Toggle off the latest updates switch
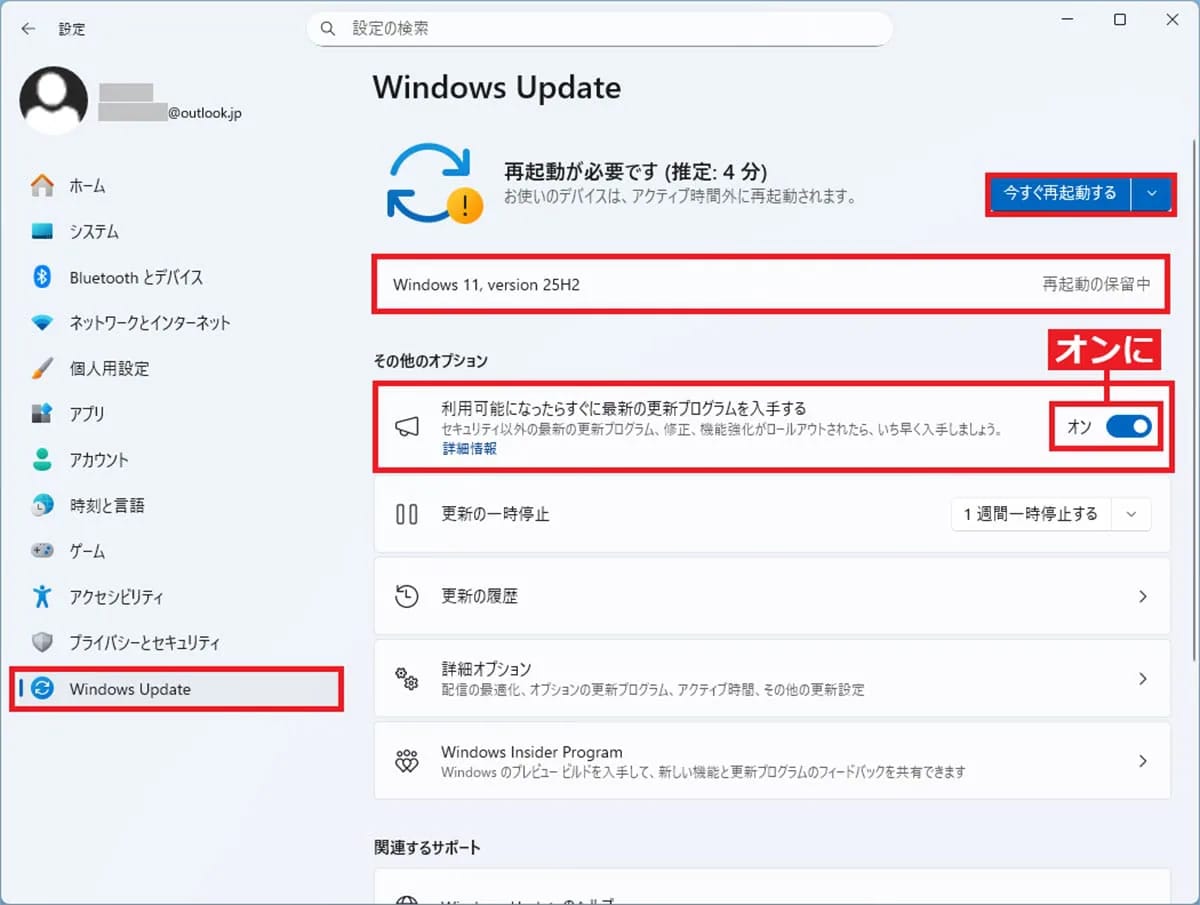This screenshot has height=905, width=1200. point(1128,427)
